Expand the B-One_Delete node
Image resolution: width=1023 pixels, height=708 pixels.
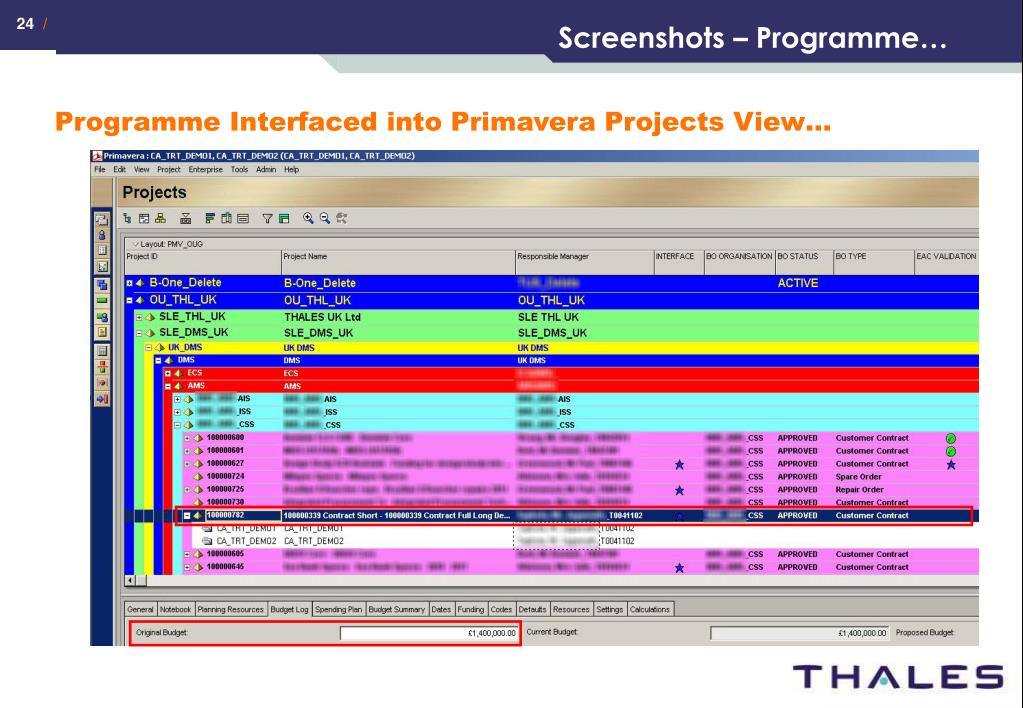pyautogui.click(x=129, y=283)
